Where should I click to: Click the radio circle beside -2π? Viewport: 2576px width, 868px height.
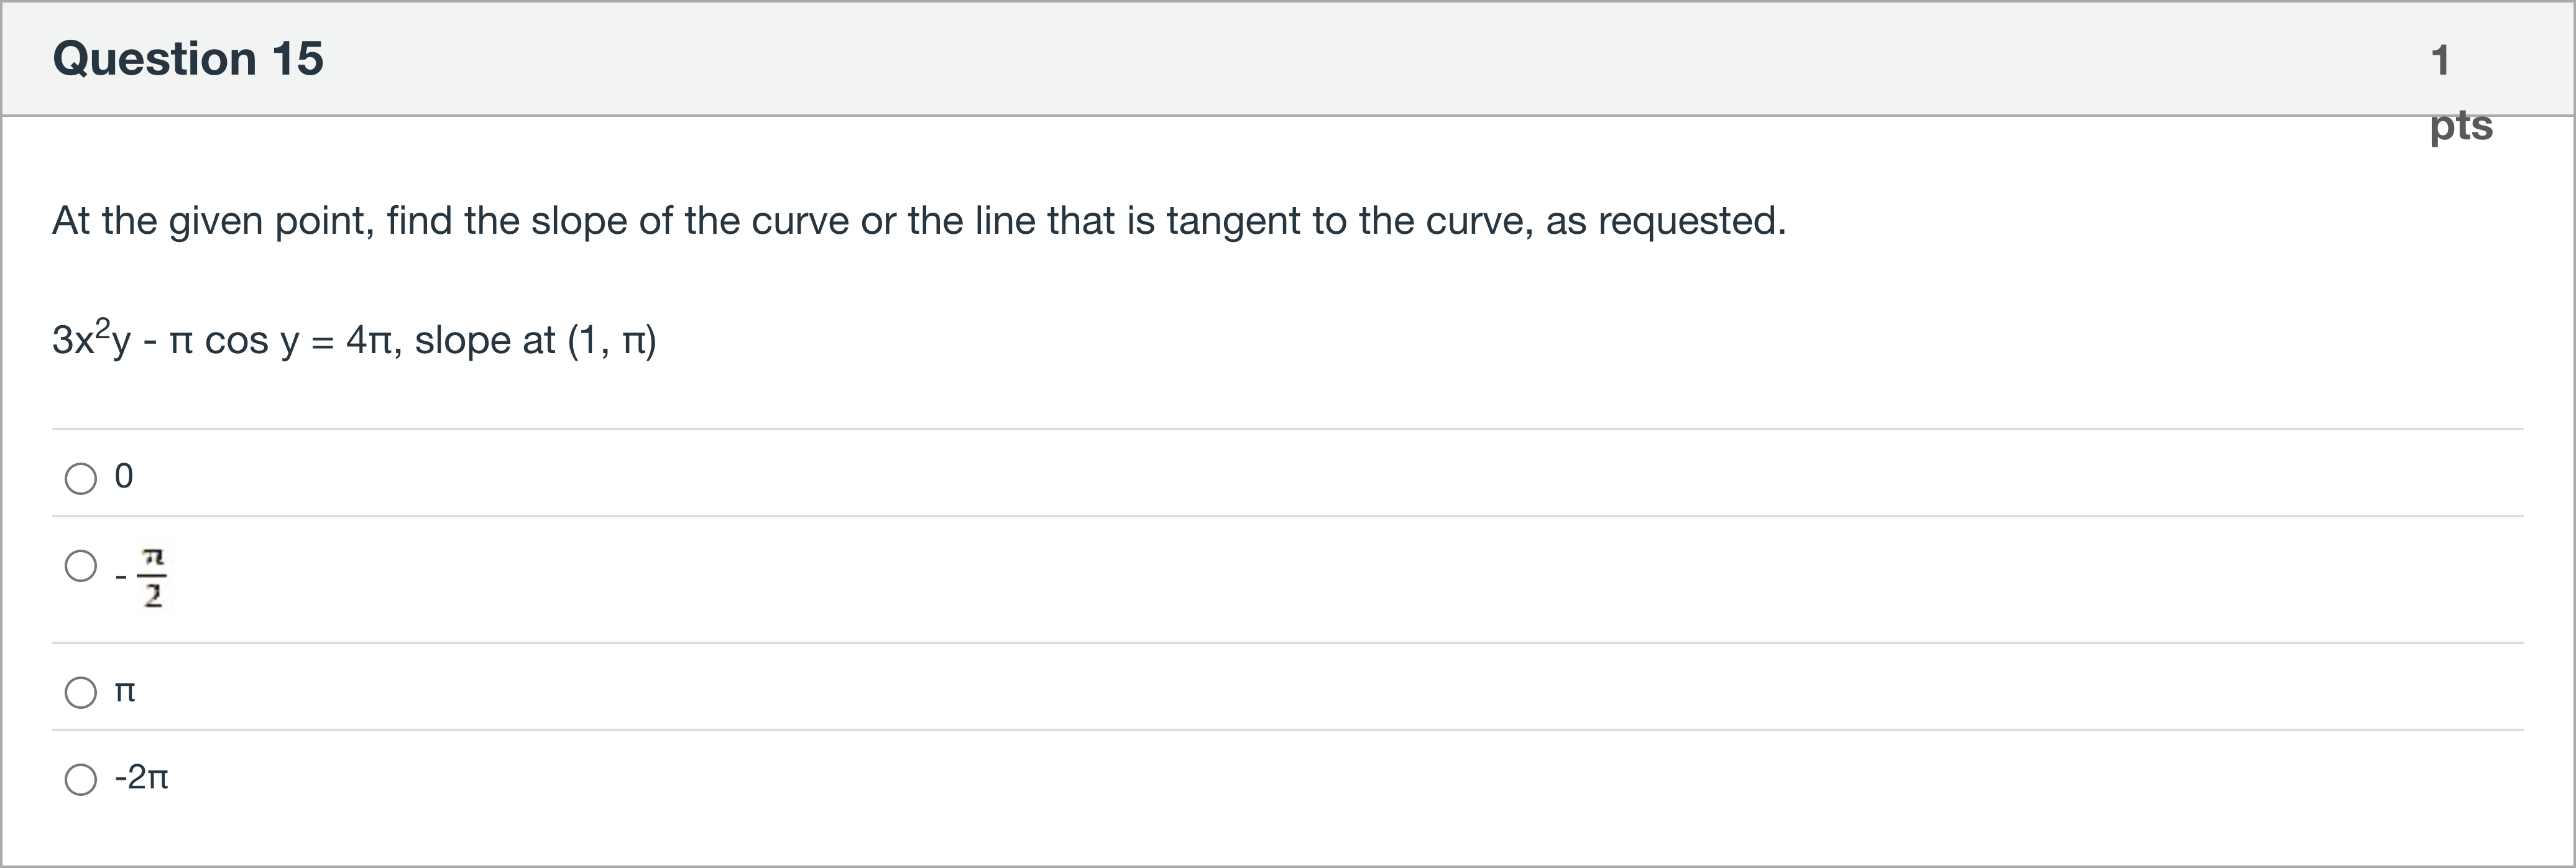(x=80, y=778)
